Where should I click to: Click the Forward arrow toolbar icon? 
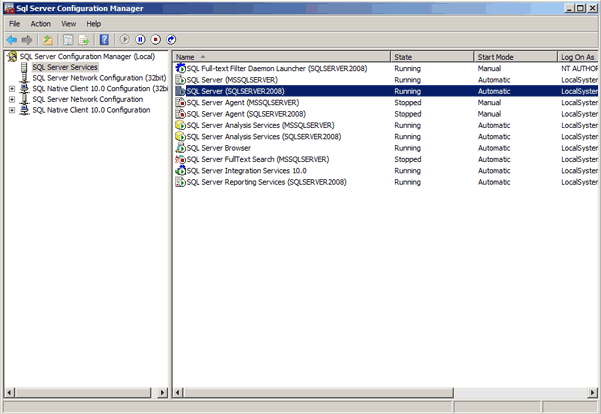27,39
